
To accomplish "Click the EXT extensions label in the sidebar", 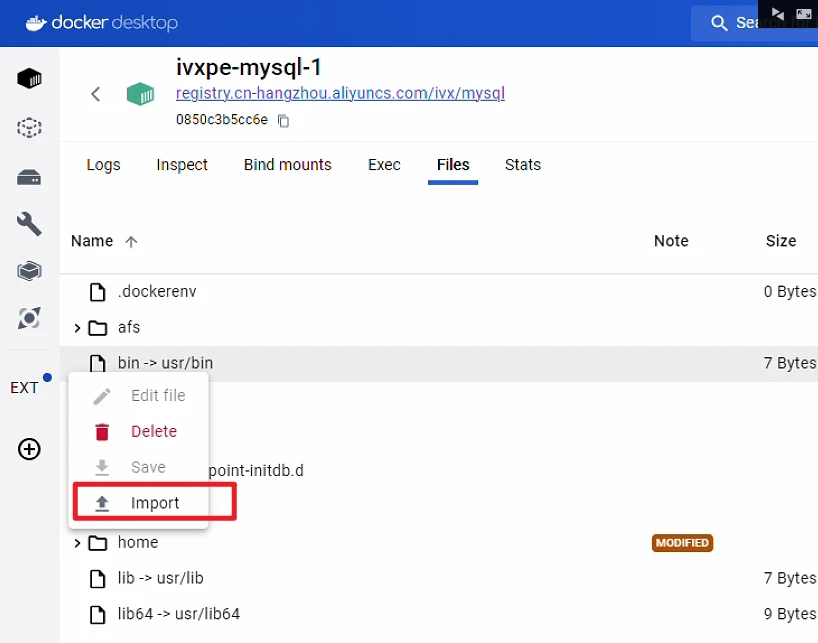I will [24, 387].
